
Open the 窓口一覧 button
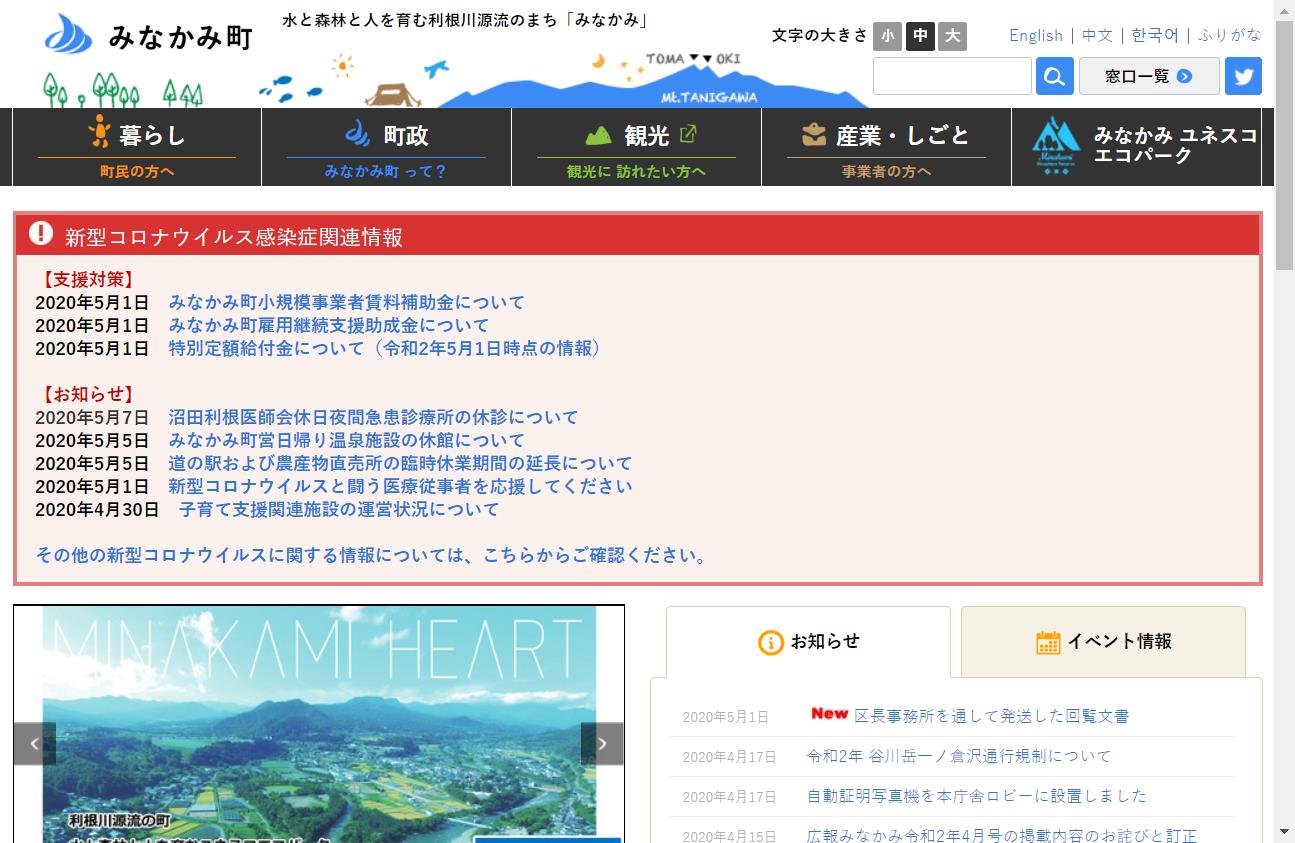tap(1148, 76)
